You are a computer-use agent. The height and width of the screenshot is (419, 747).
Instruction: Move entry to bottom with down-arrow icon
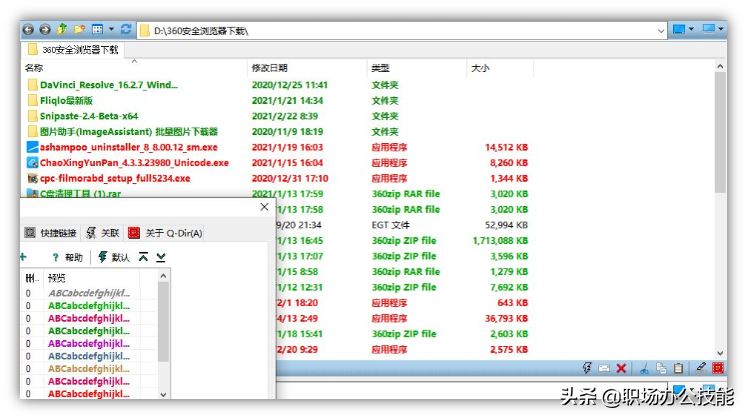tap(161, 257)
